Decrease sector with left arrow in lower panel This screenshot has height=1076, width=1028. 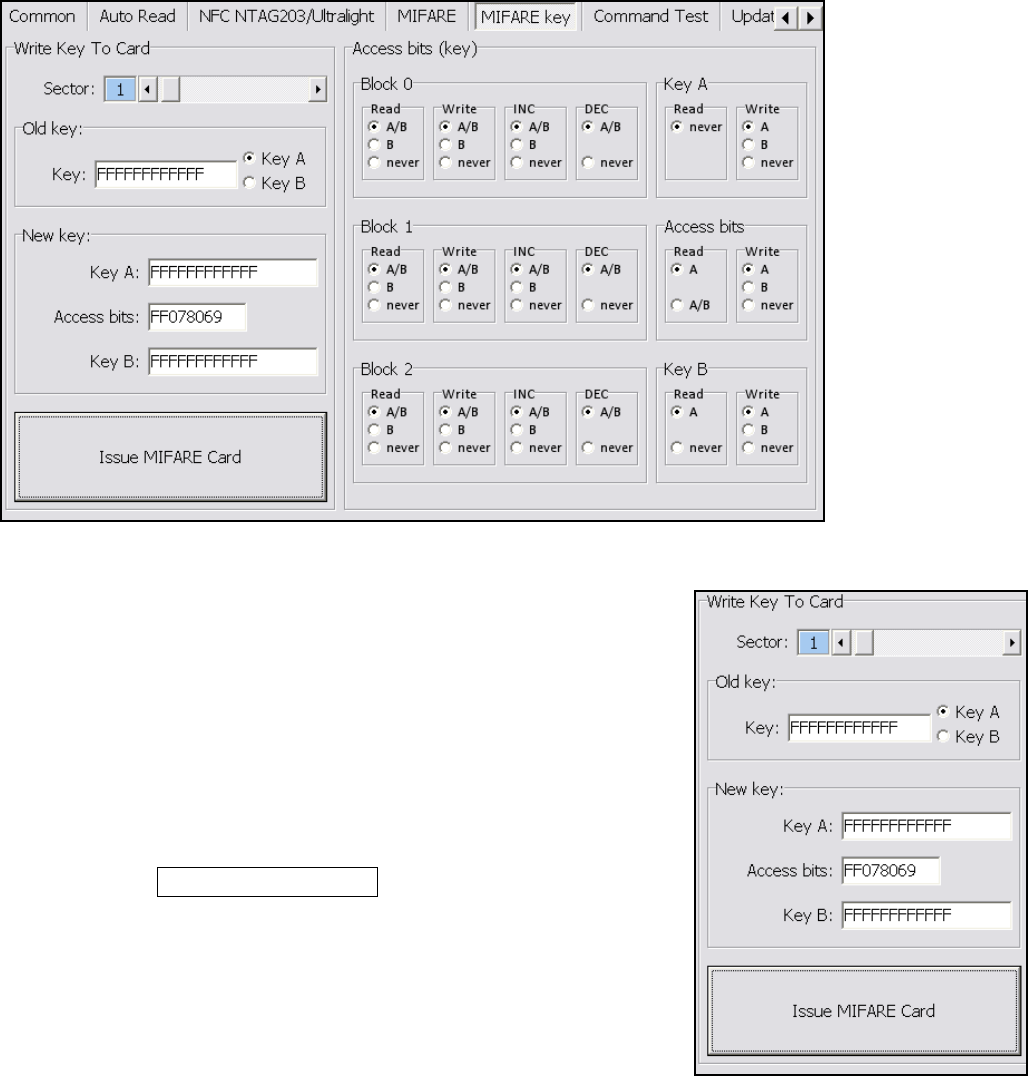pyautogui.click(x=841, y=643)
